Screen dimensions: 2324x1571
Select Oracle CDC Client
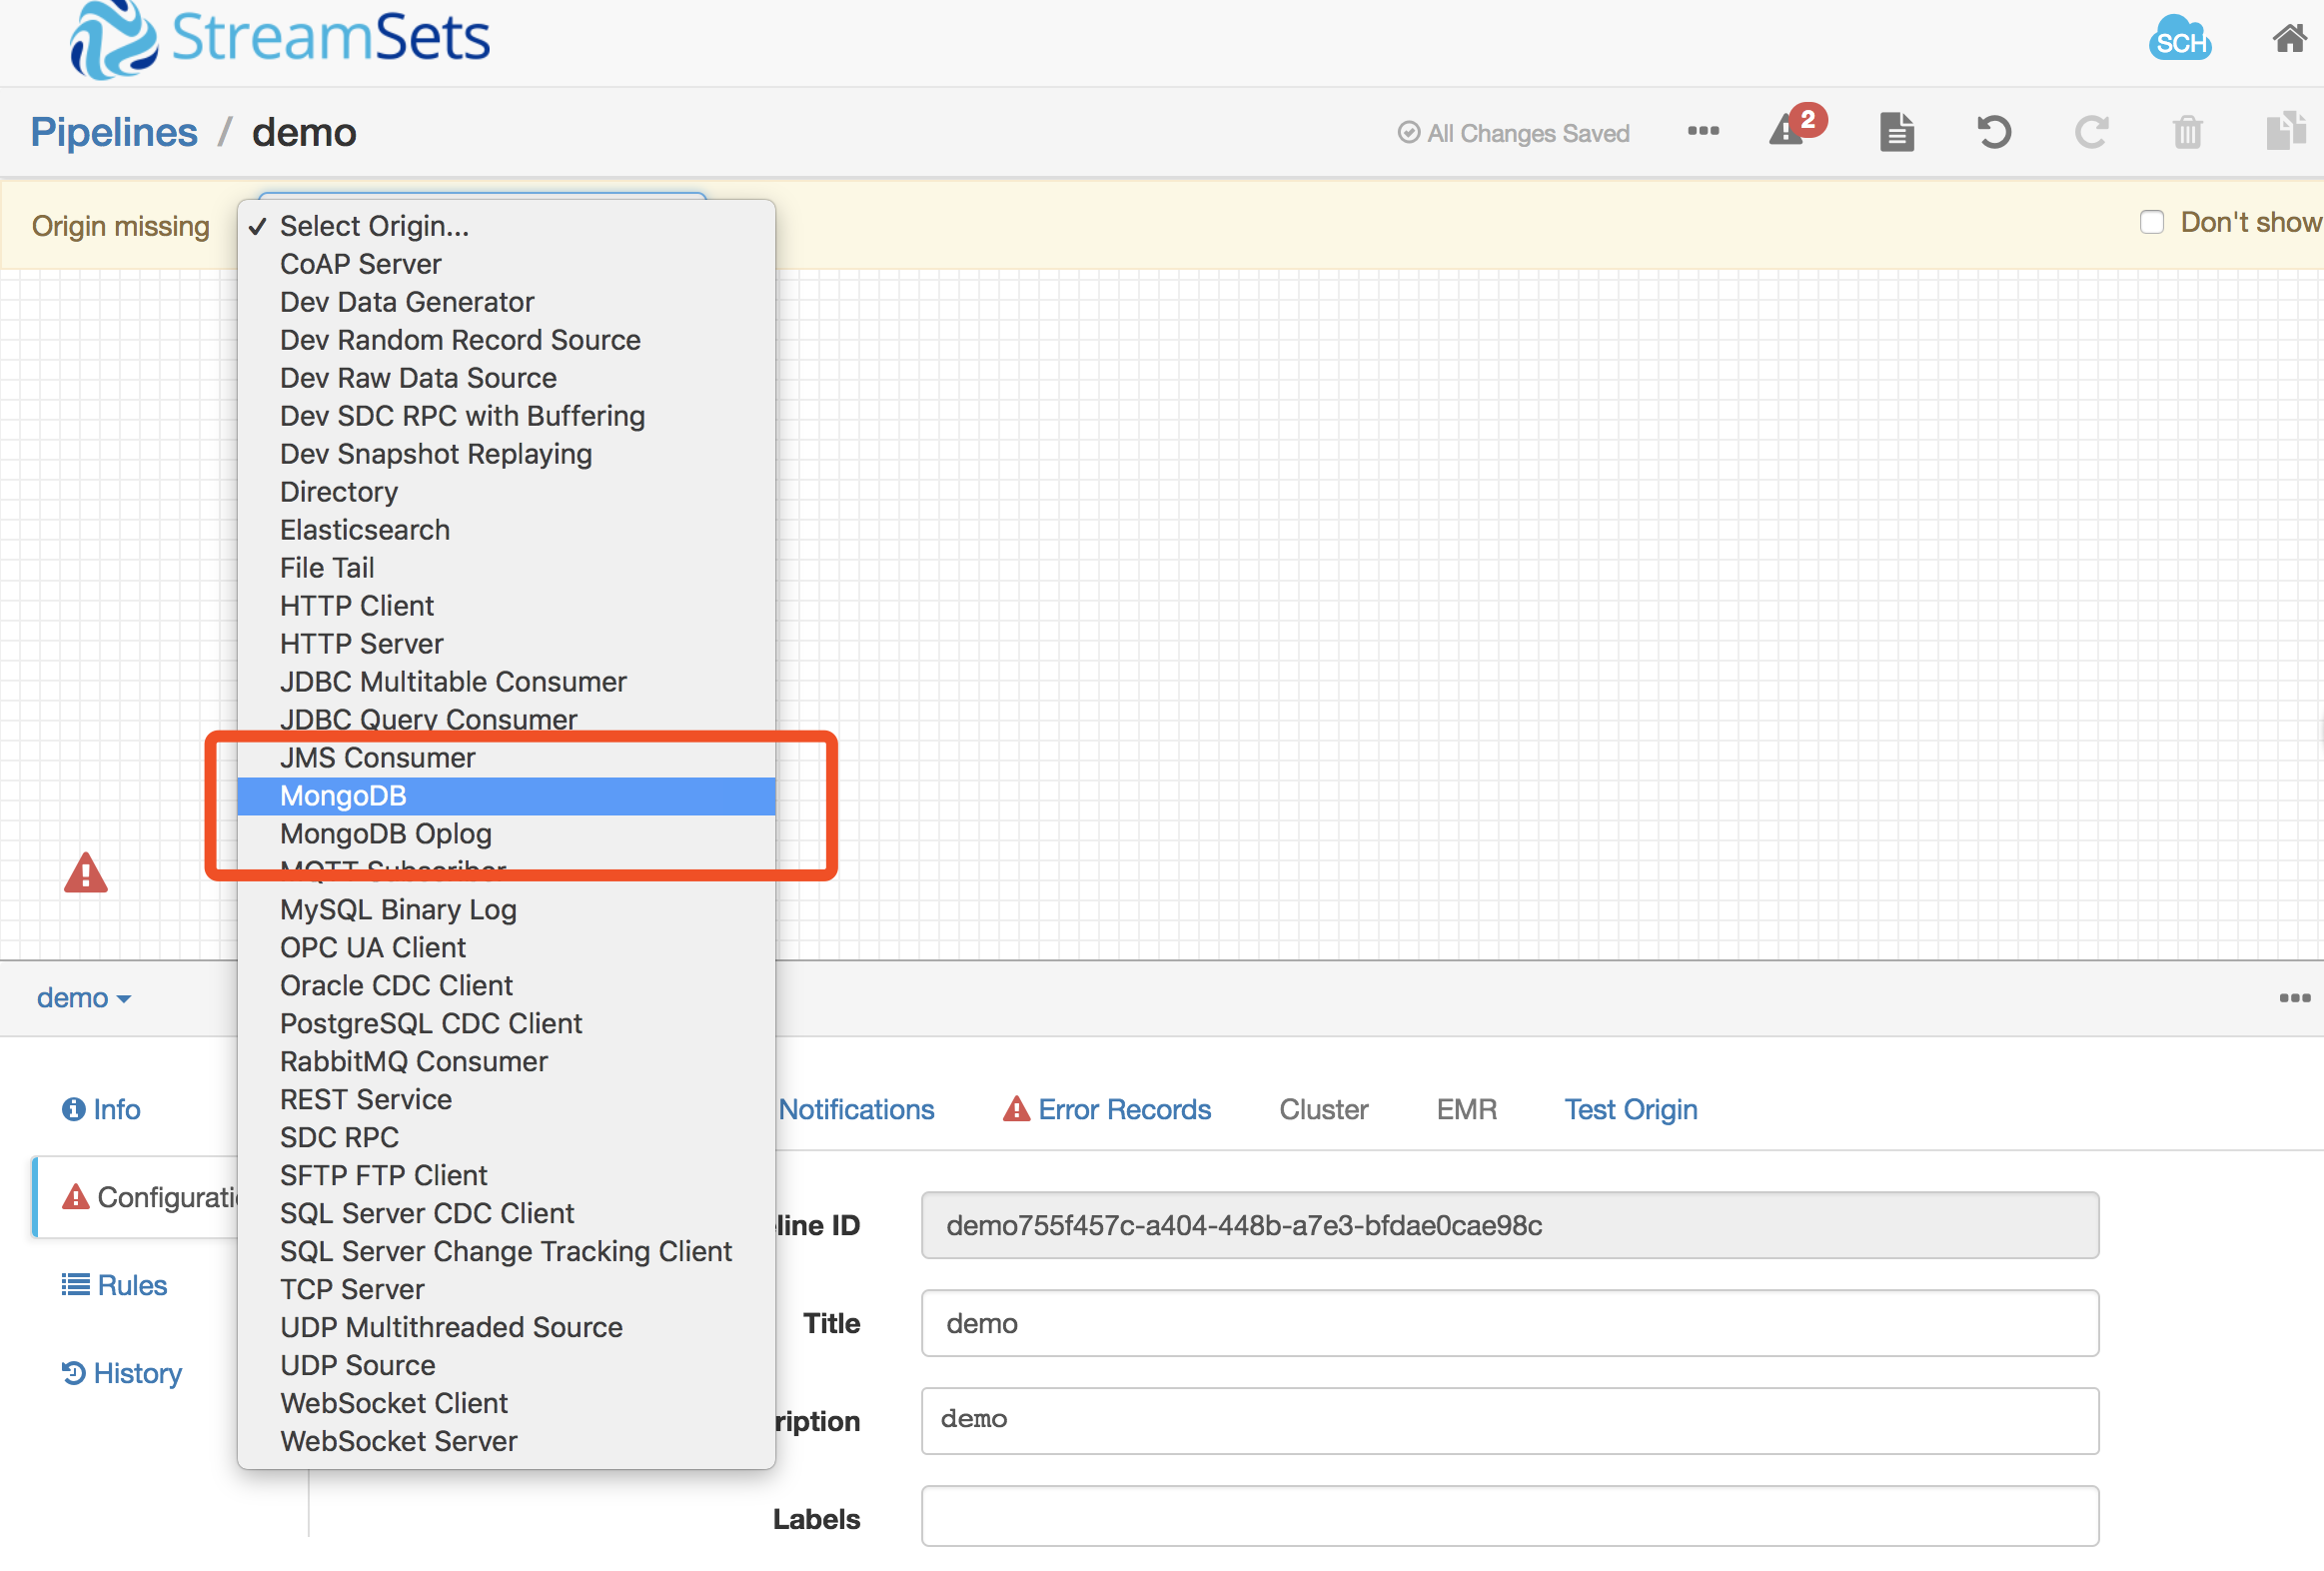(x=506, y=986)
